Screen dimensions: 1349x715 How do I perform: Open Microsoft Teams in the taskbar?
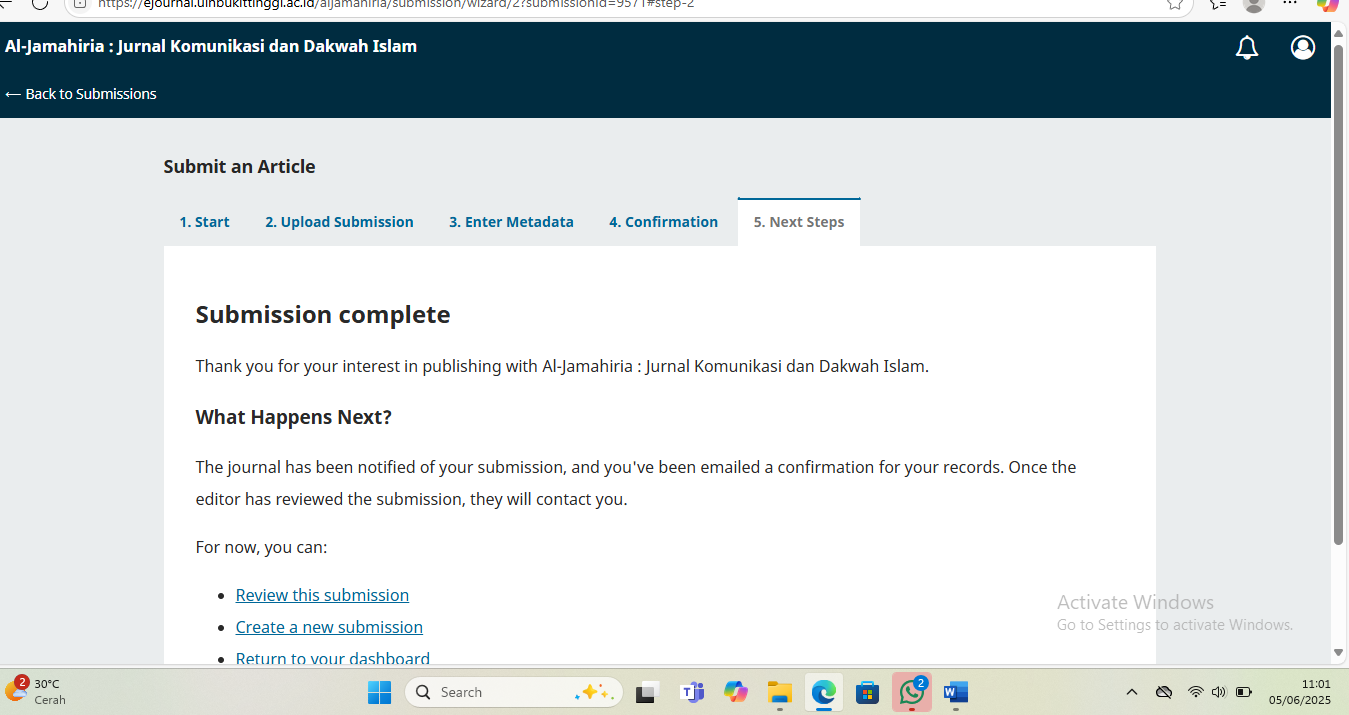click(x=691, y=692)
